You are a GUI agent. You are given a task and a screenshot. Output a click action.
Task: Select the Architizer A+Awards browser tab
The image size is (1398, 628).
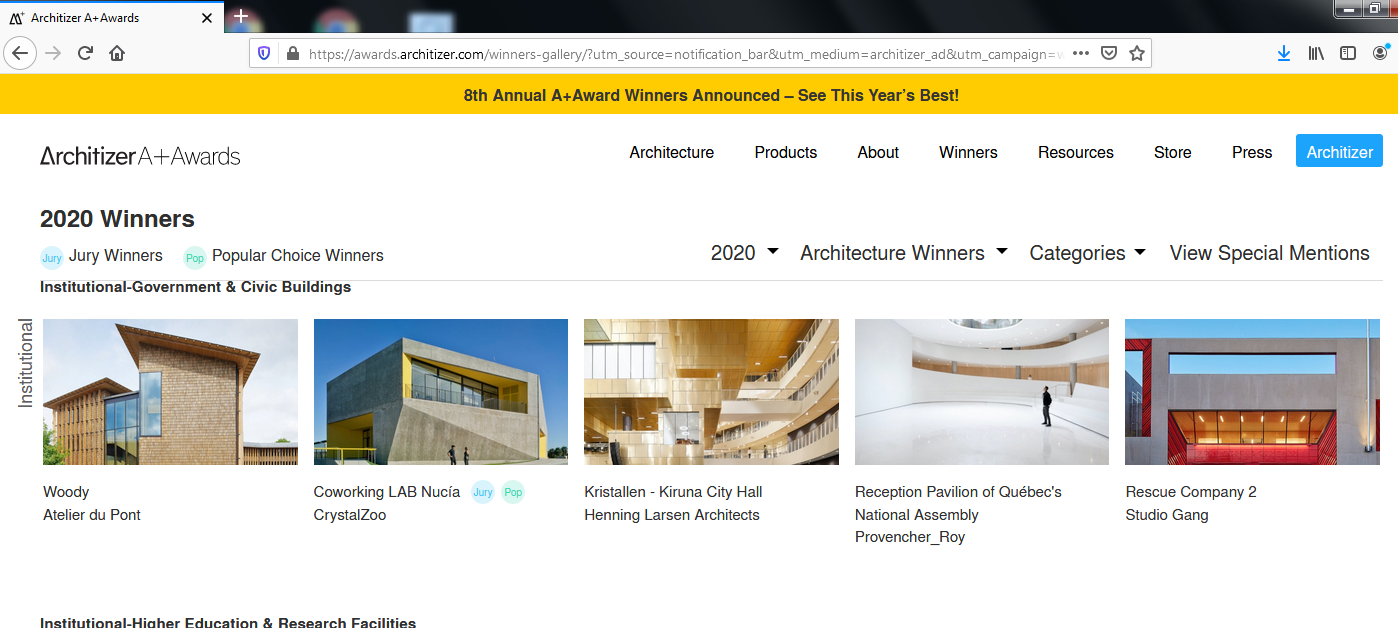click(x=112, y=18)
